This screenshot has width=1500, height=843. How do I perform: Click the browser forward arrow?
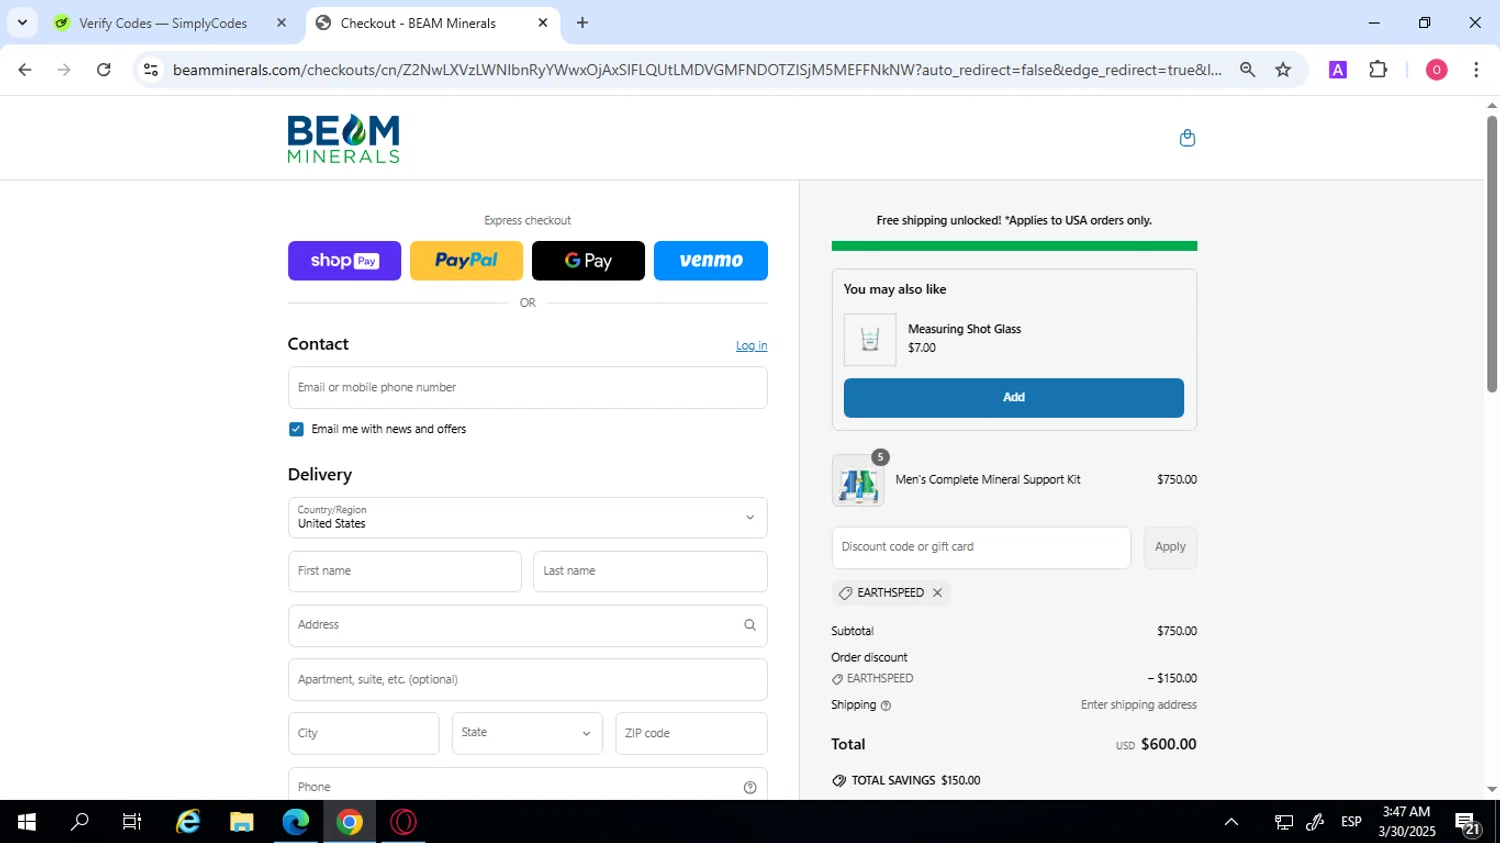click(x=64, y=70)
